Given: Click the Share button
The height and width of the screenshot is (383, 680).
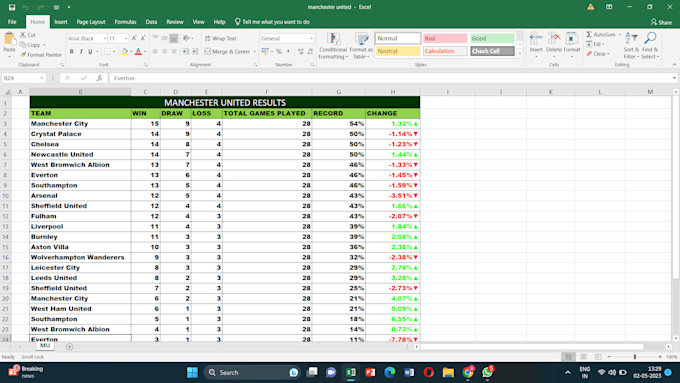Looking at the screenshot, I should (661, 22).
